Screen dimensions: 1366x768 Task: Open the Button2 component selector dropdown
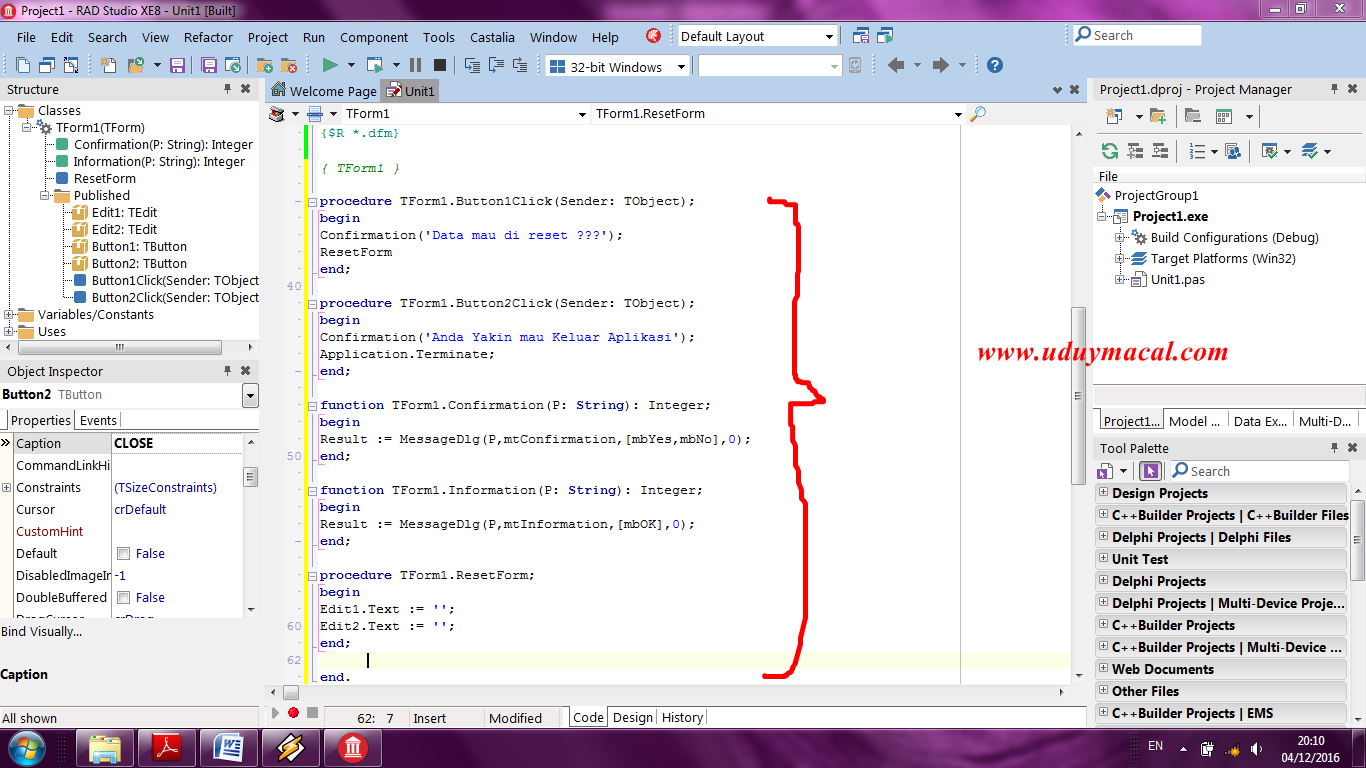[x=250, y=395]
